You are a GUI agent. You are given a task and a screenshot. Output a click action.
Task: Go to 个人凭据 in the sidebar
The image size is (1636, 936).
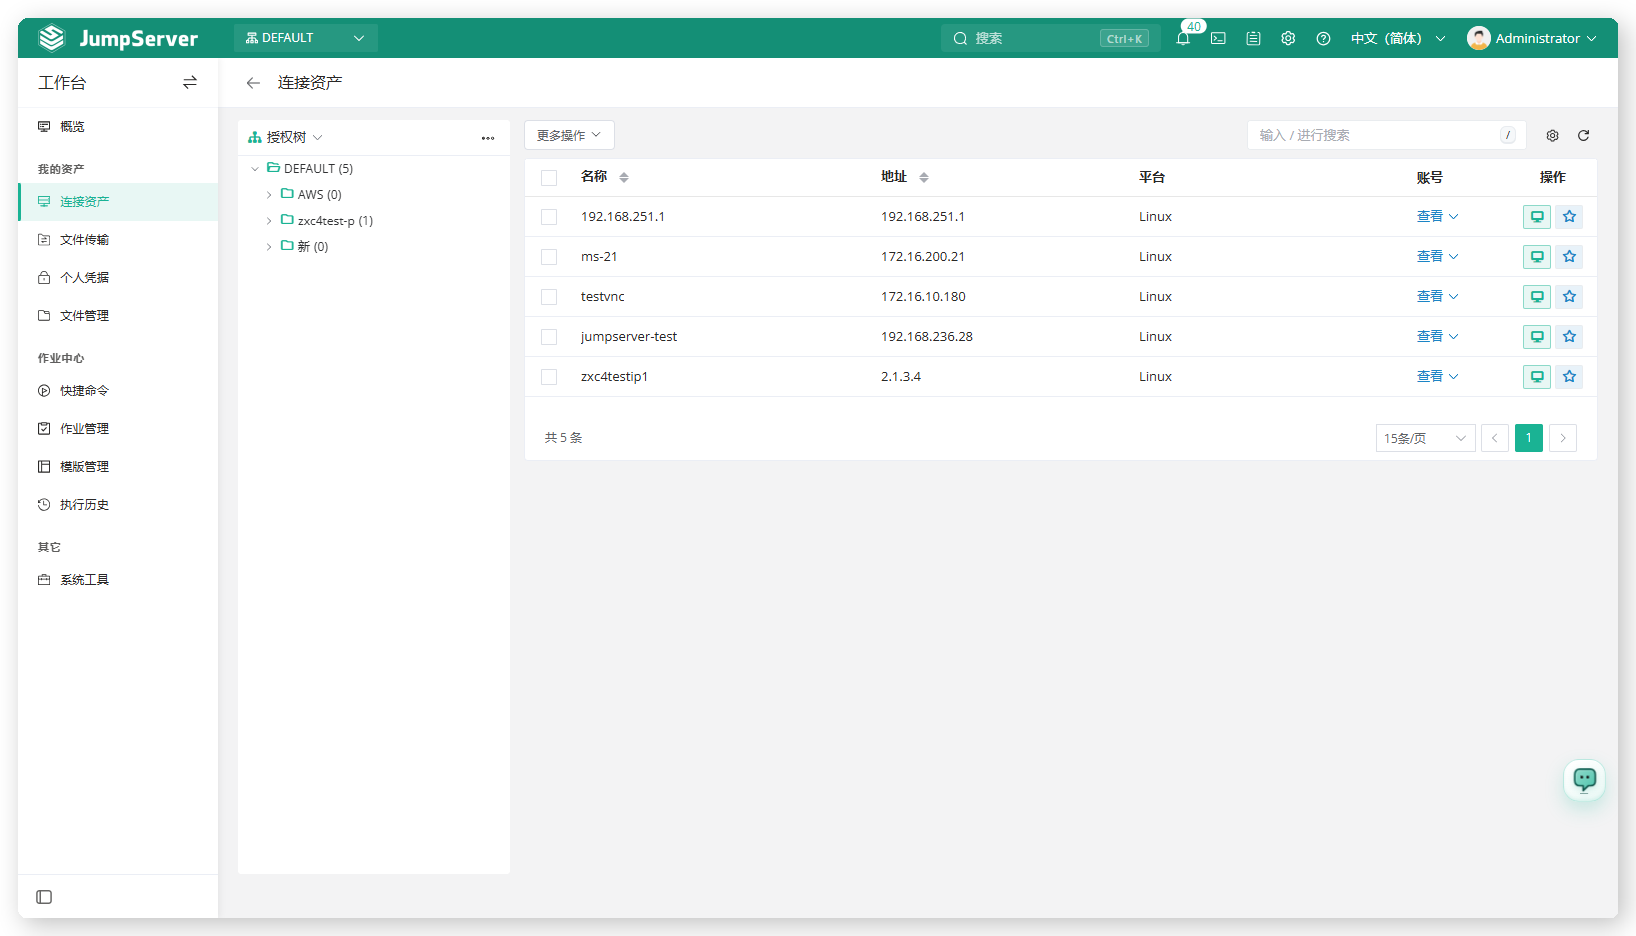click(x=118, y=278)
